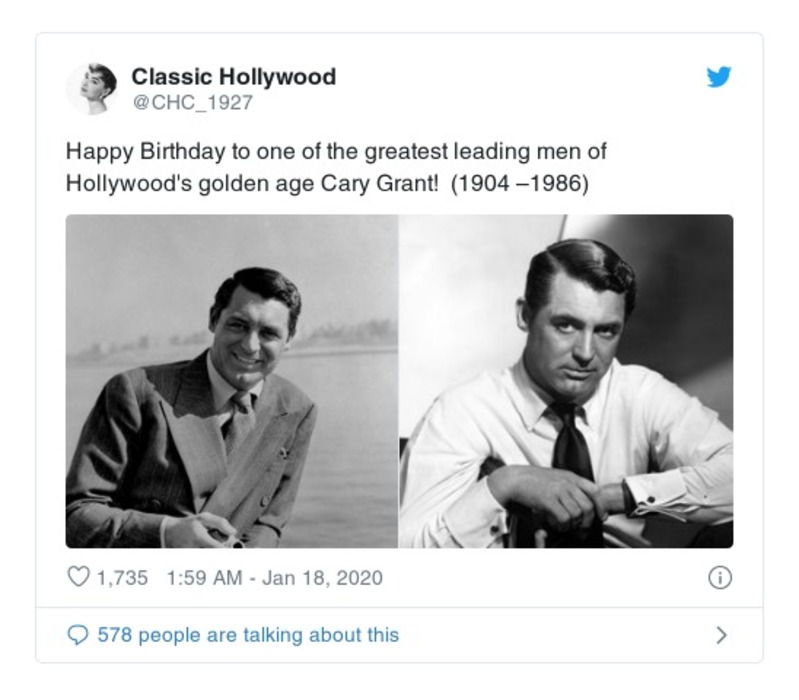Open "578 people are talking about this"
Viewport: 799px width, 700px height.
tap(247, 635)
